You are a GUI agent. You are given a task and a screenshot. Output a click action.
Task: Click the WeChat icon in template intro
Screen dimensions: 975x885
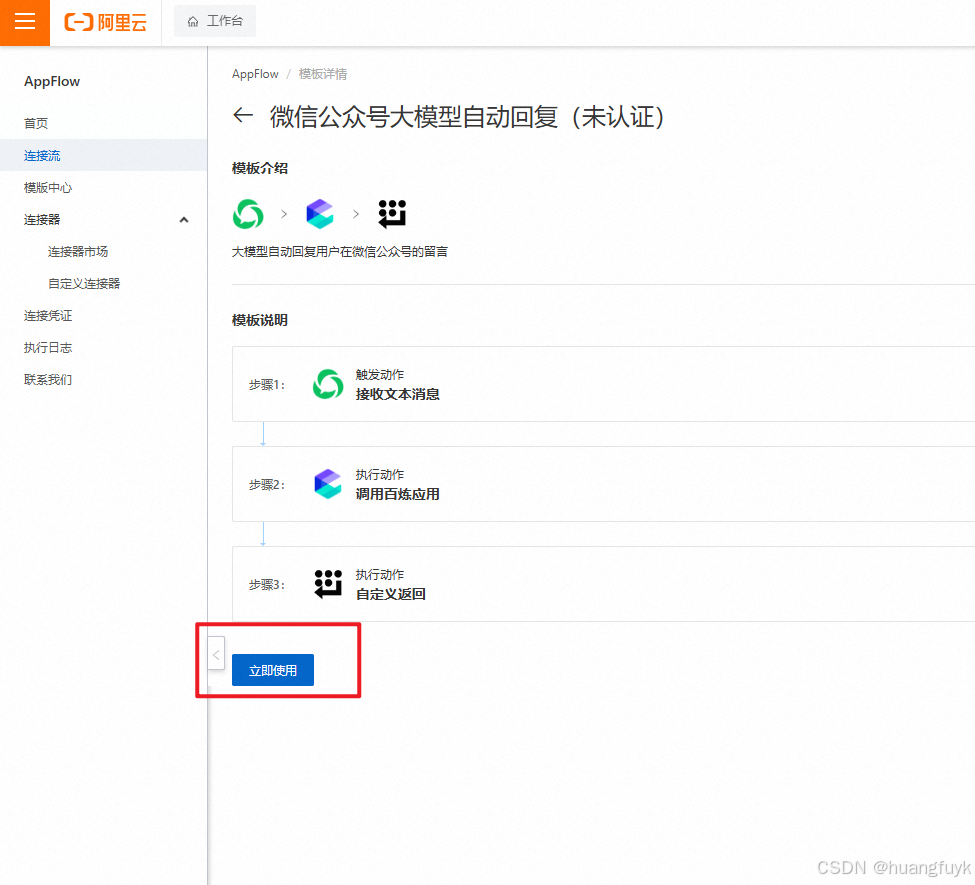[x=248, y=214]
